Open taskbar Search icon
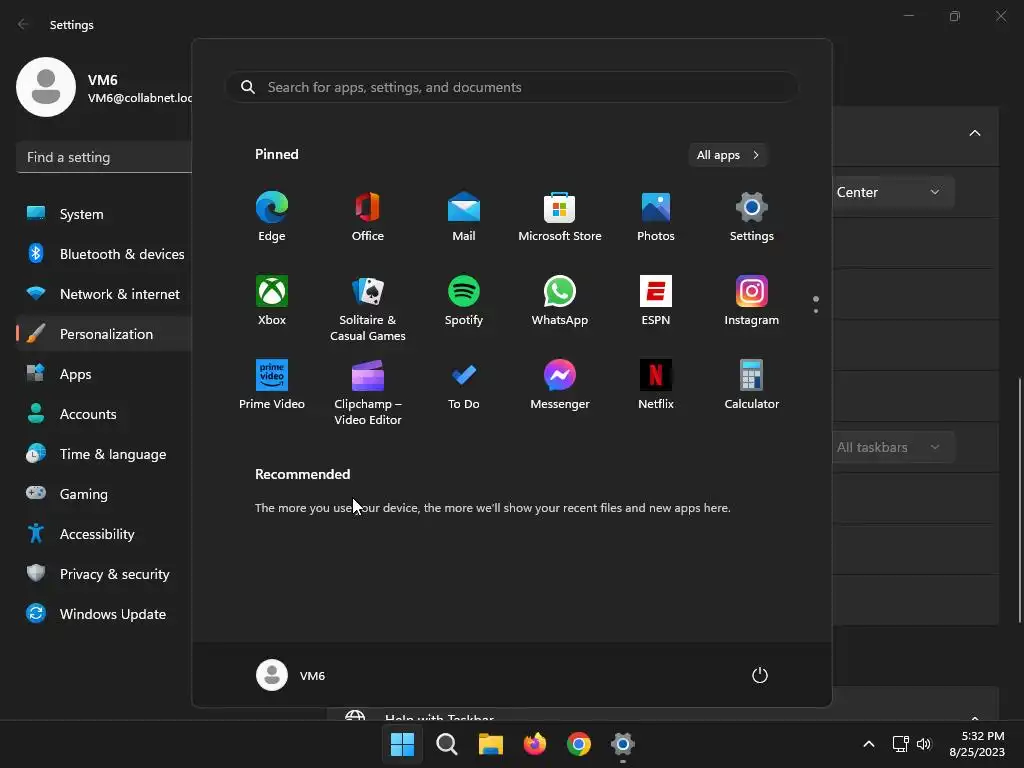 click(x=447, y=744)
